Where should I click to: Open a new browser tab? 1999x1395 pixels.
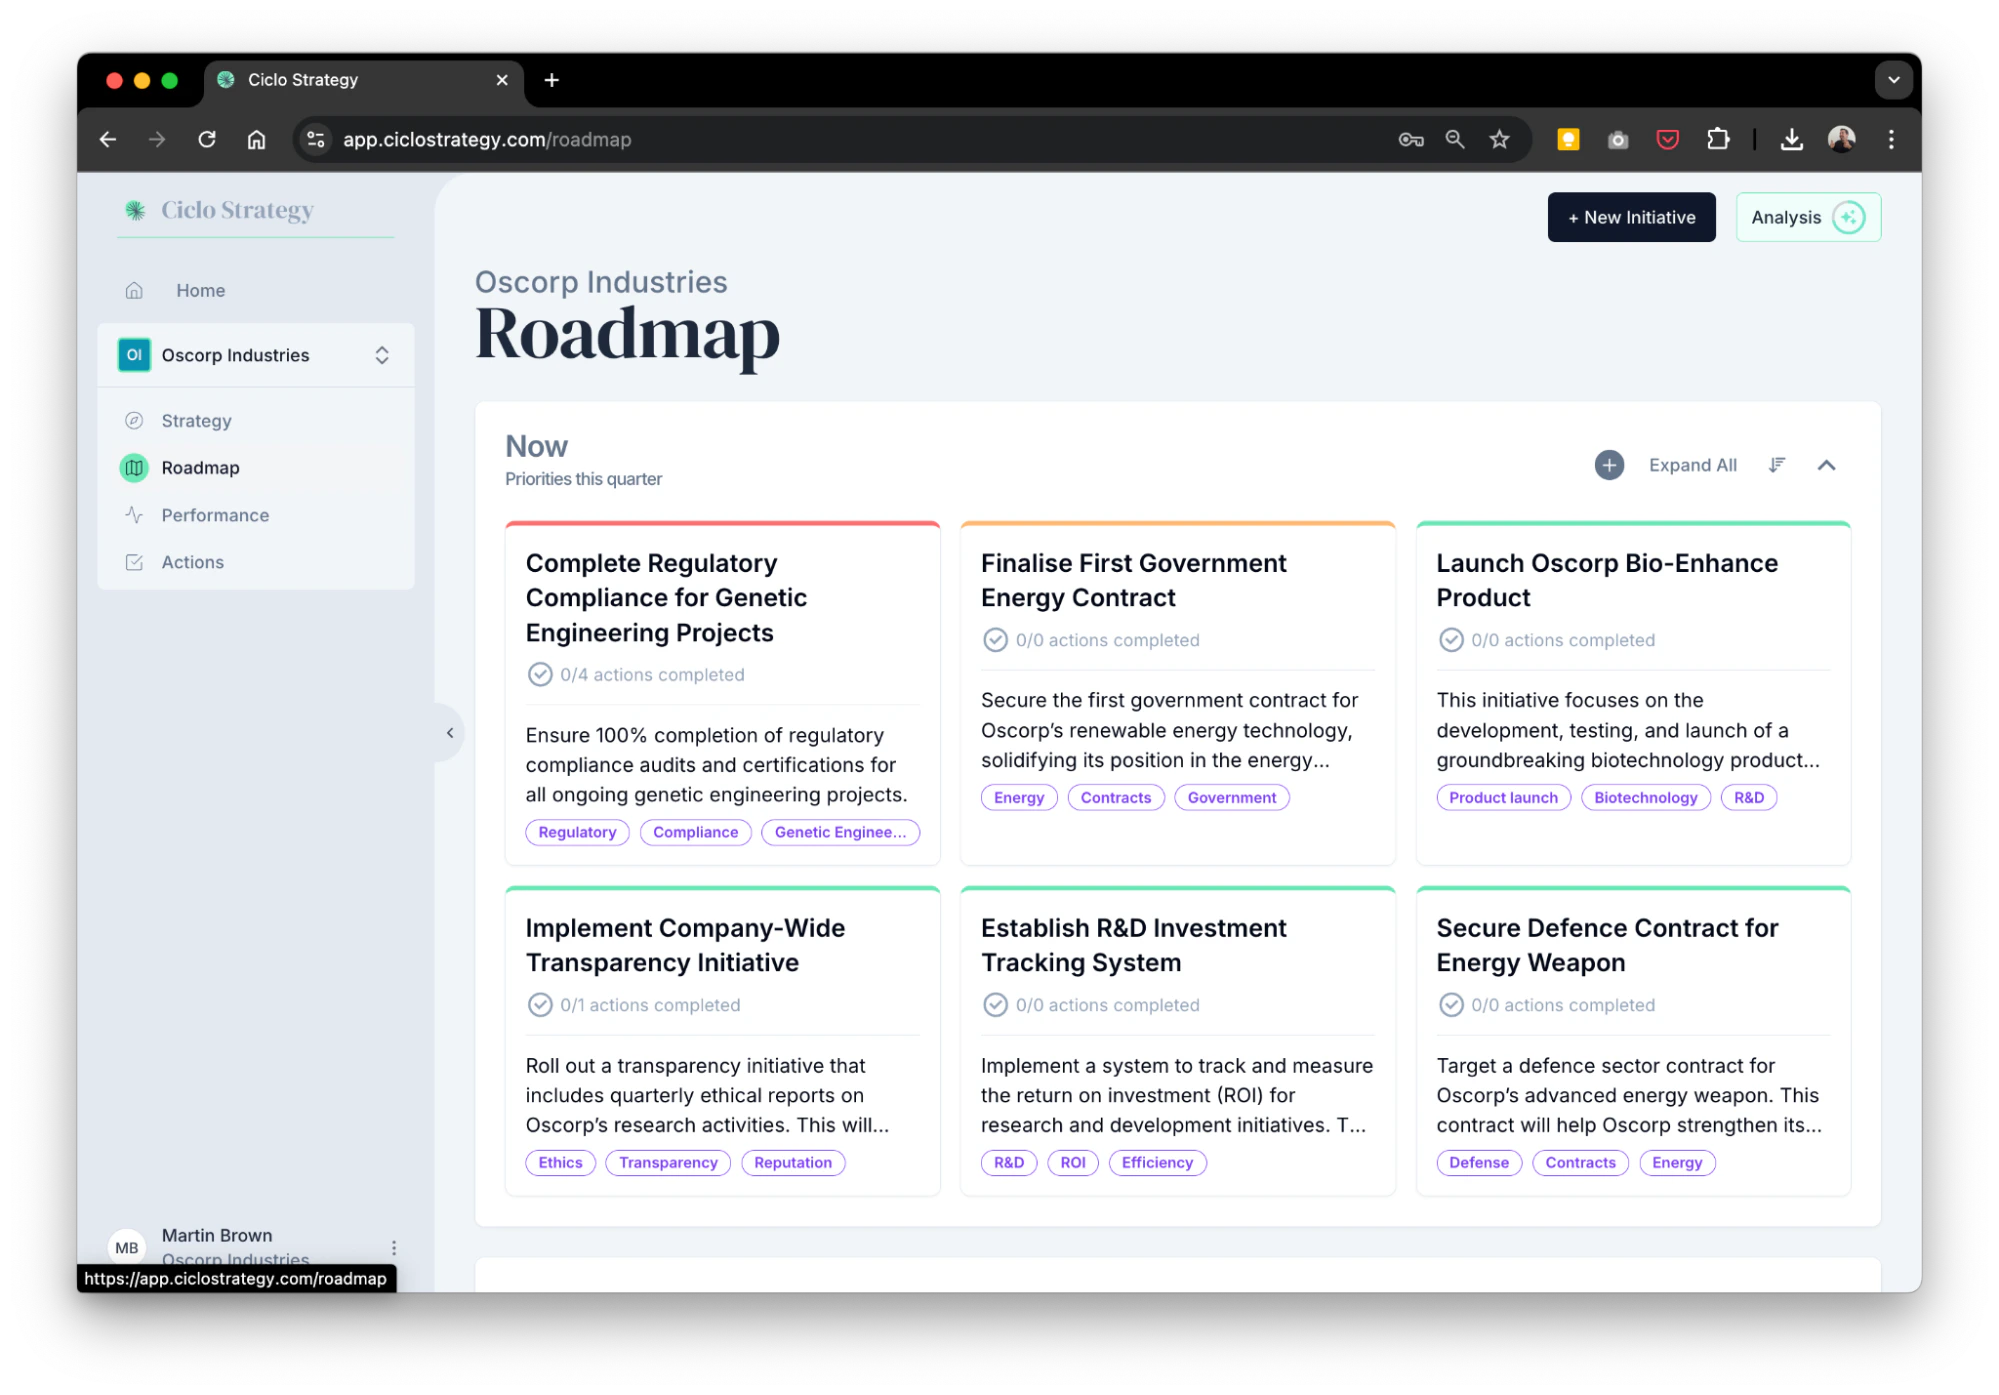click(x=552, y=80)
